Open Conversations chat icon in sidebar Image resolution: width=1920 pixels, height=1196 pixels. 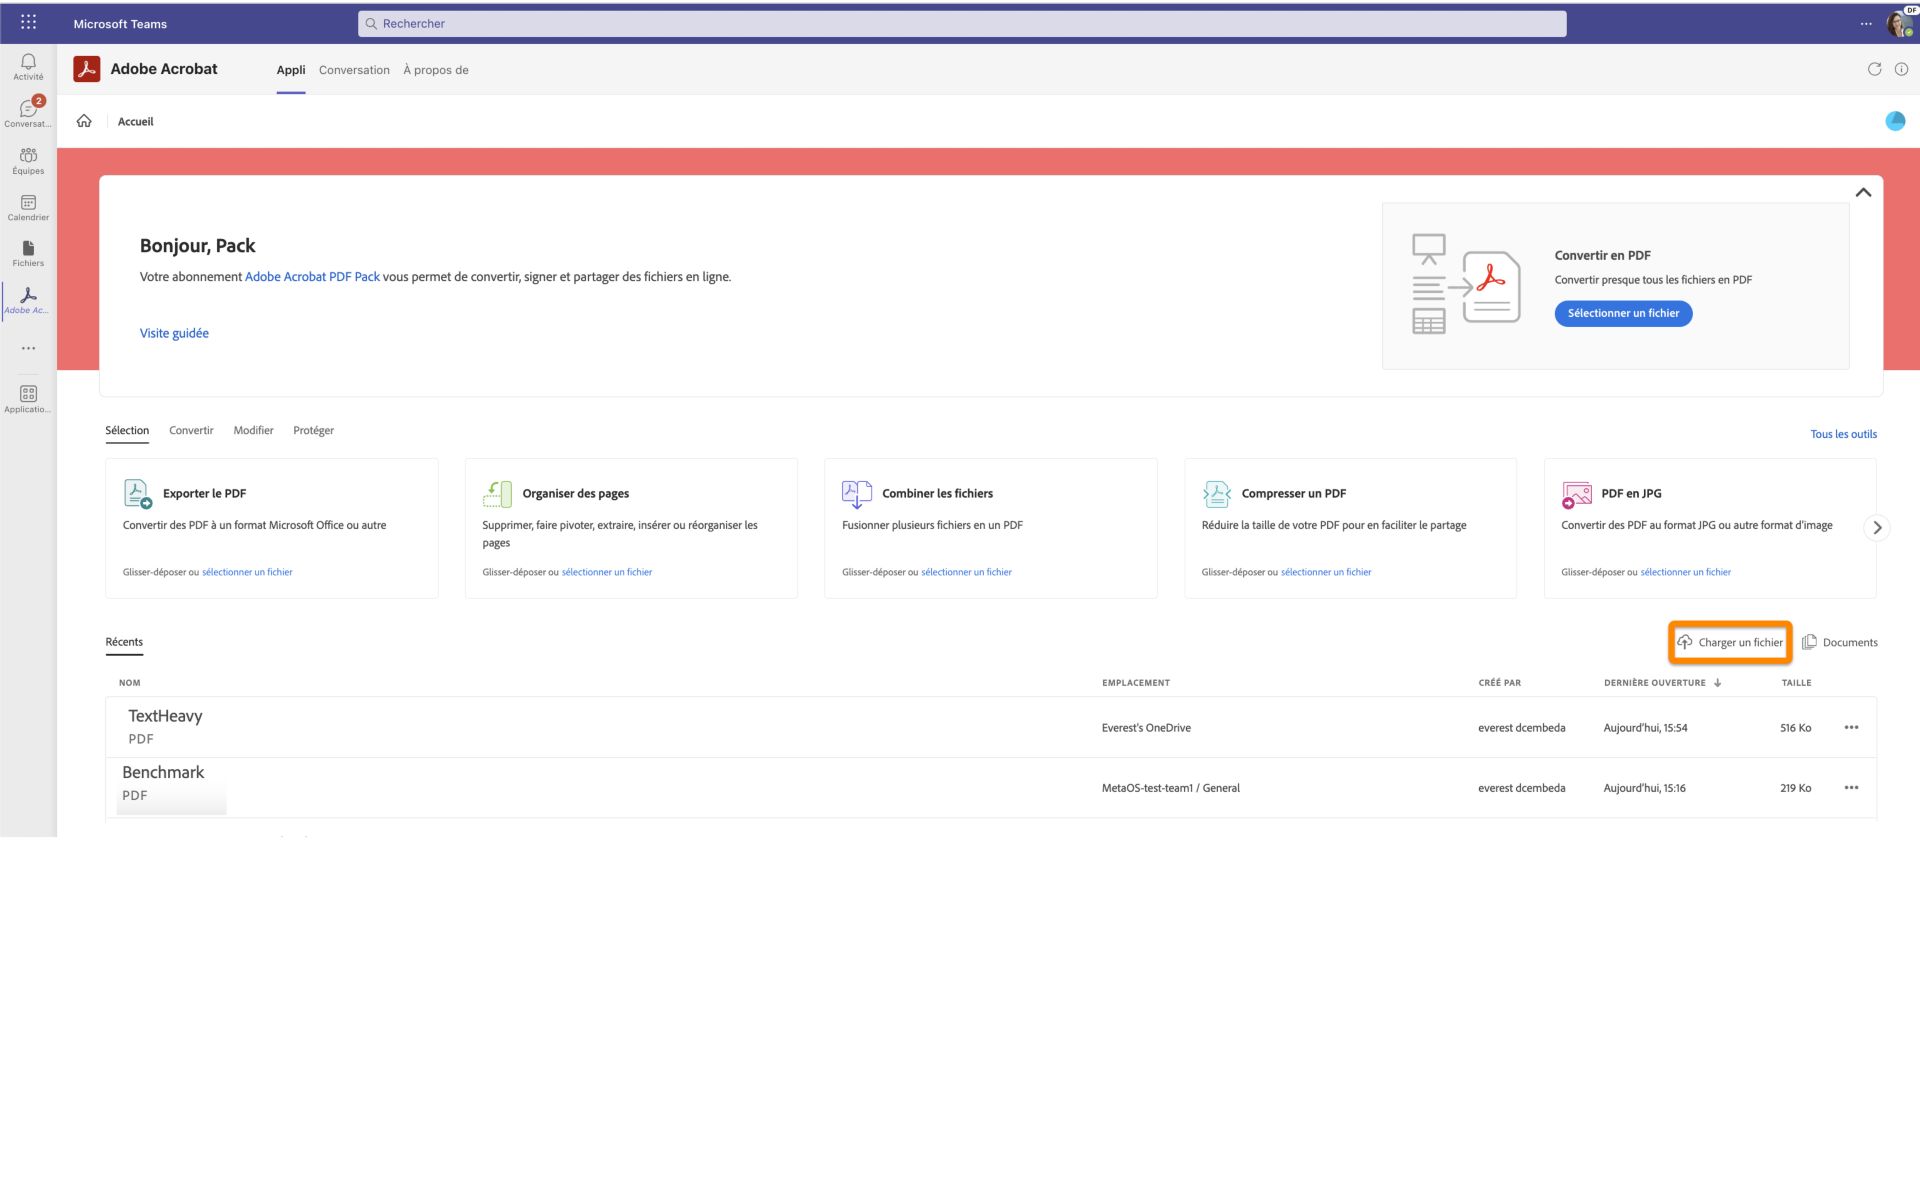coord(28,112)
